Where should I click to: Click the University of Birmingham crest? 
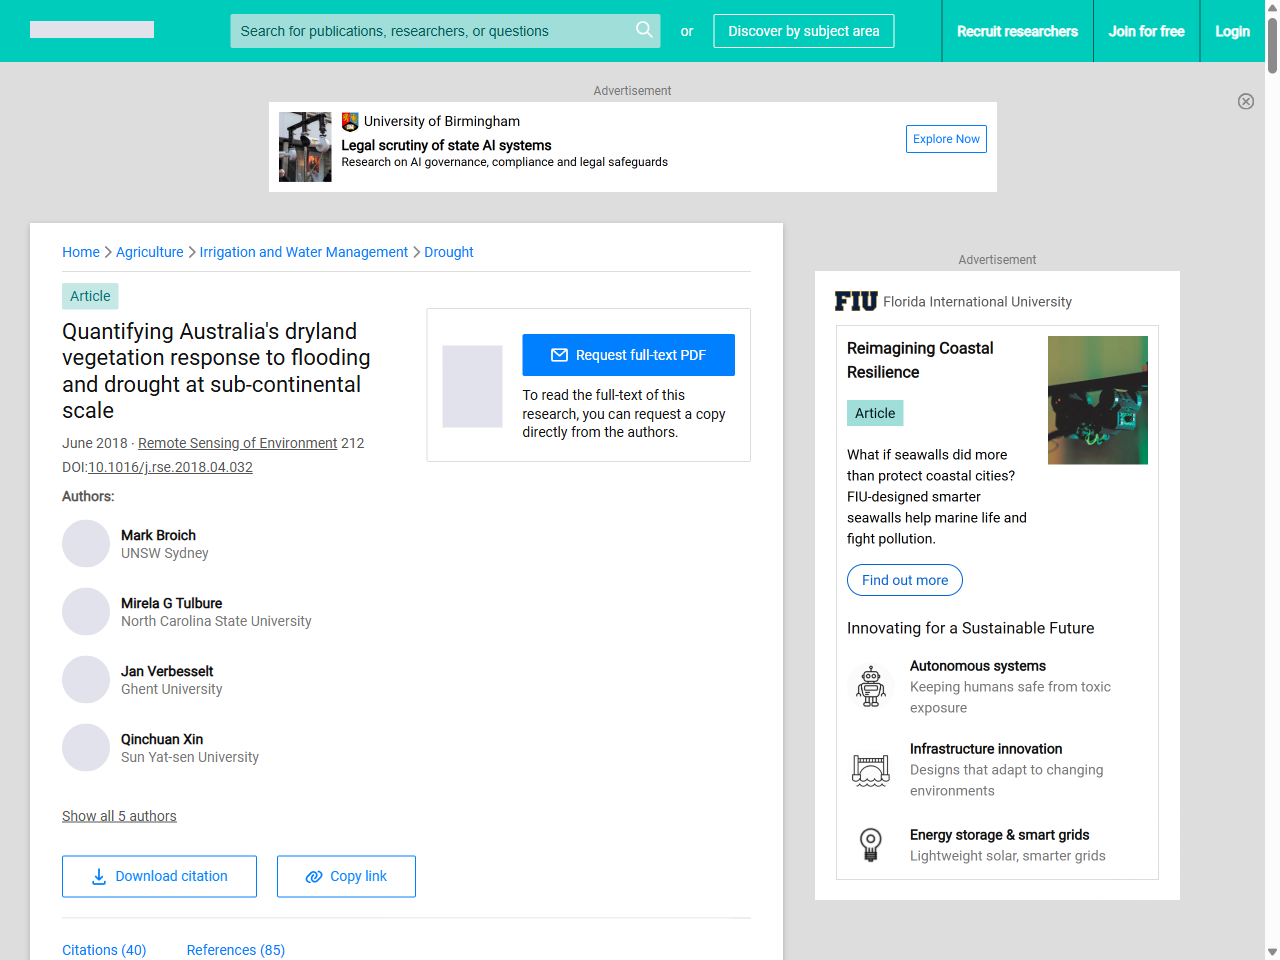click(349, 121)
